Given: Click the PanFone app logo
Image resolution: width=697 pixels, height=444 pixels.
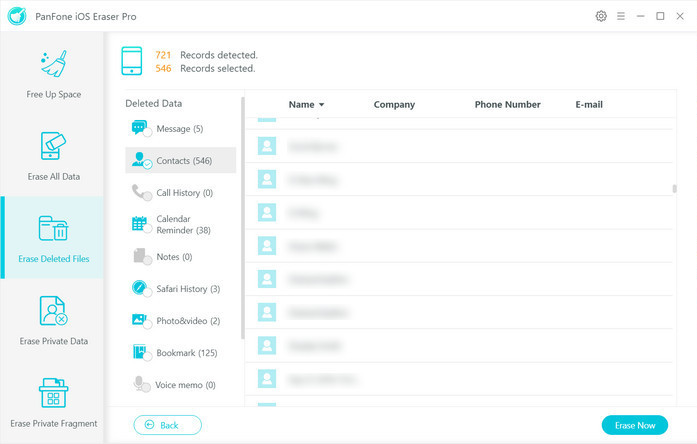Looking at the screenshot, I should click(17, 16).
